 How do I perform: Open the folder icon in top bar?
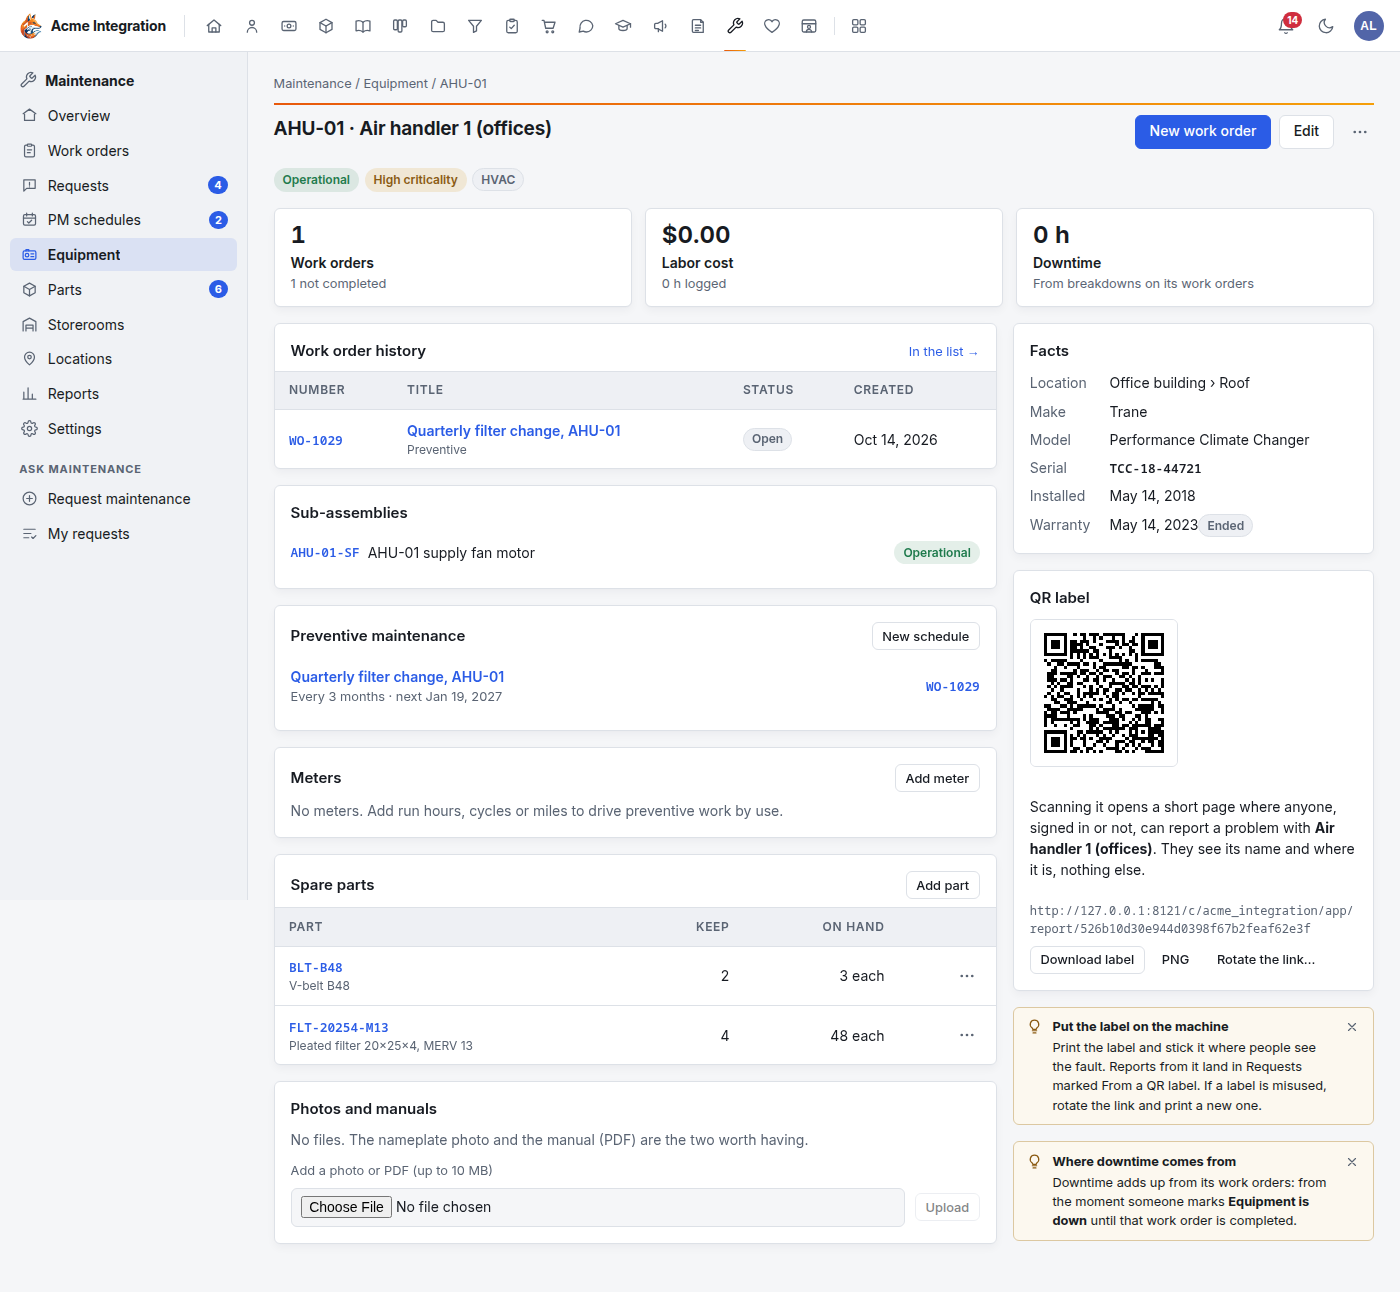point(438,26)
